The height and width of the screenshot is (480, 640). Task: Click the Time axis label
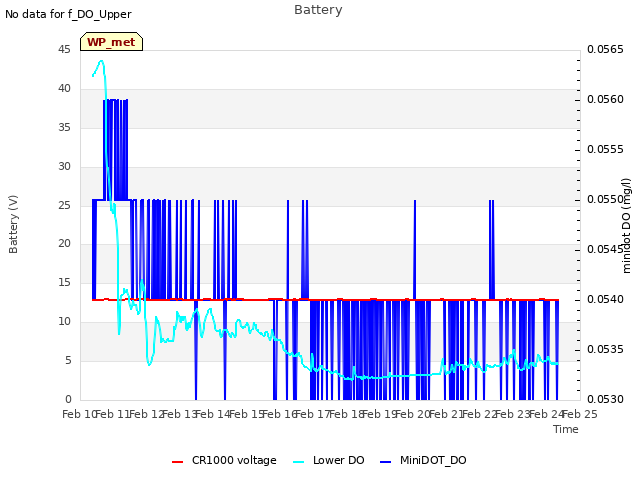pyautogui.click(x=566, y=429)
